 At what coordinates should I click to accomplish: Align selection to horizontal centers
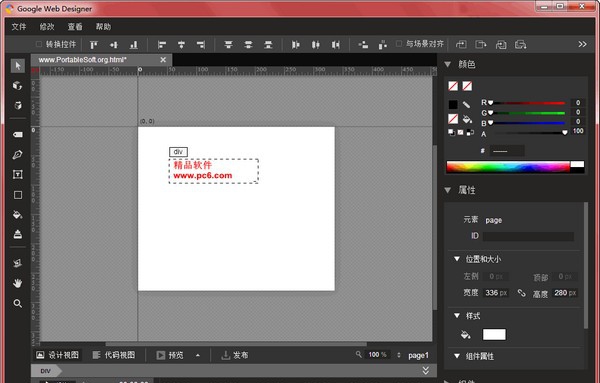pos(181,45)
